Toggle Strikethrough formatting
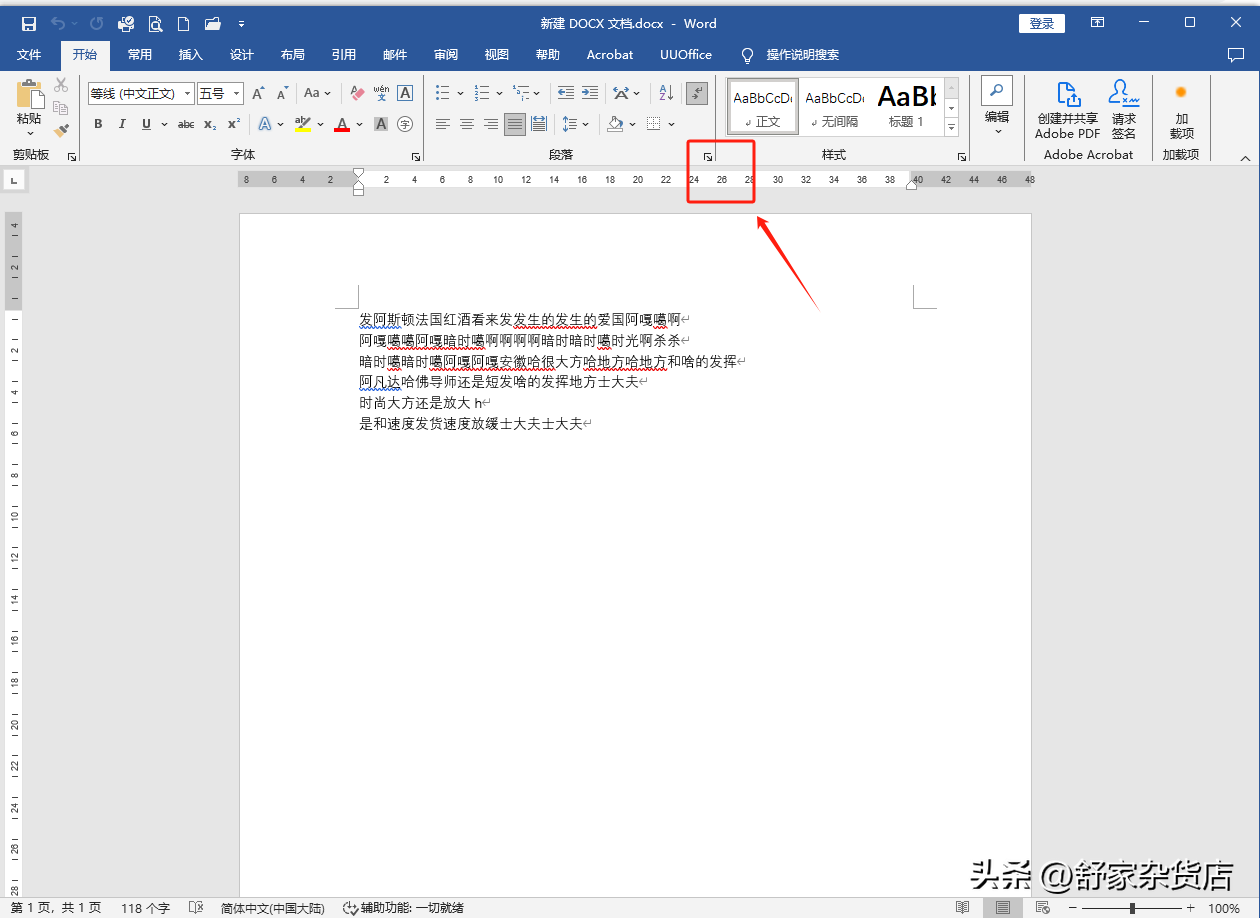 [186, 124]
